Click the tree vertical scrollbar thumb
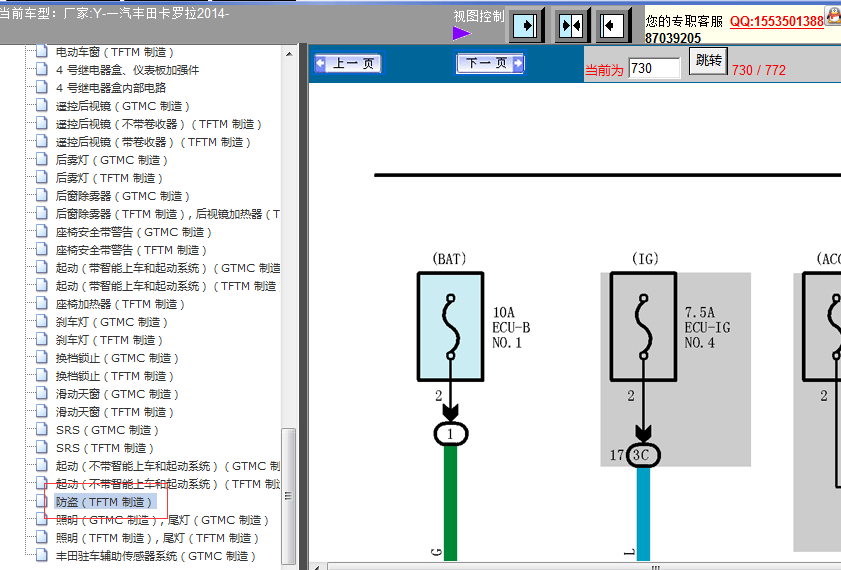Image resolution: width=841 pixels, height=570 pixels. (289, 495)
